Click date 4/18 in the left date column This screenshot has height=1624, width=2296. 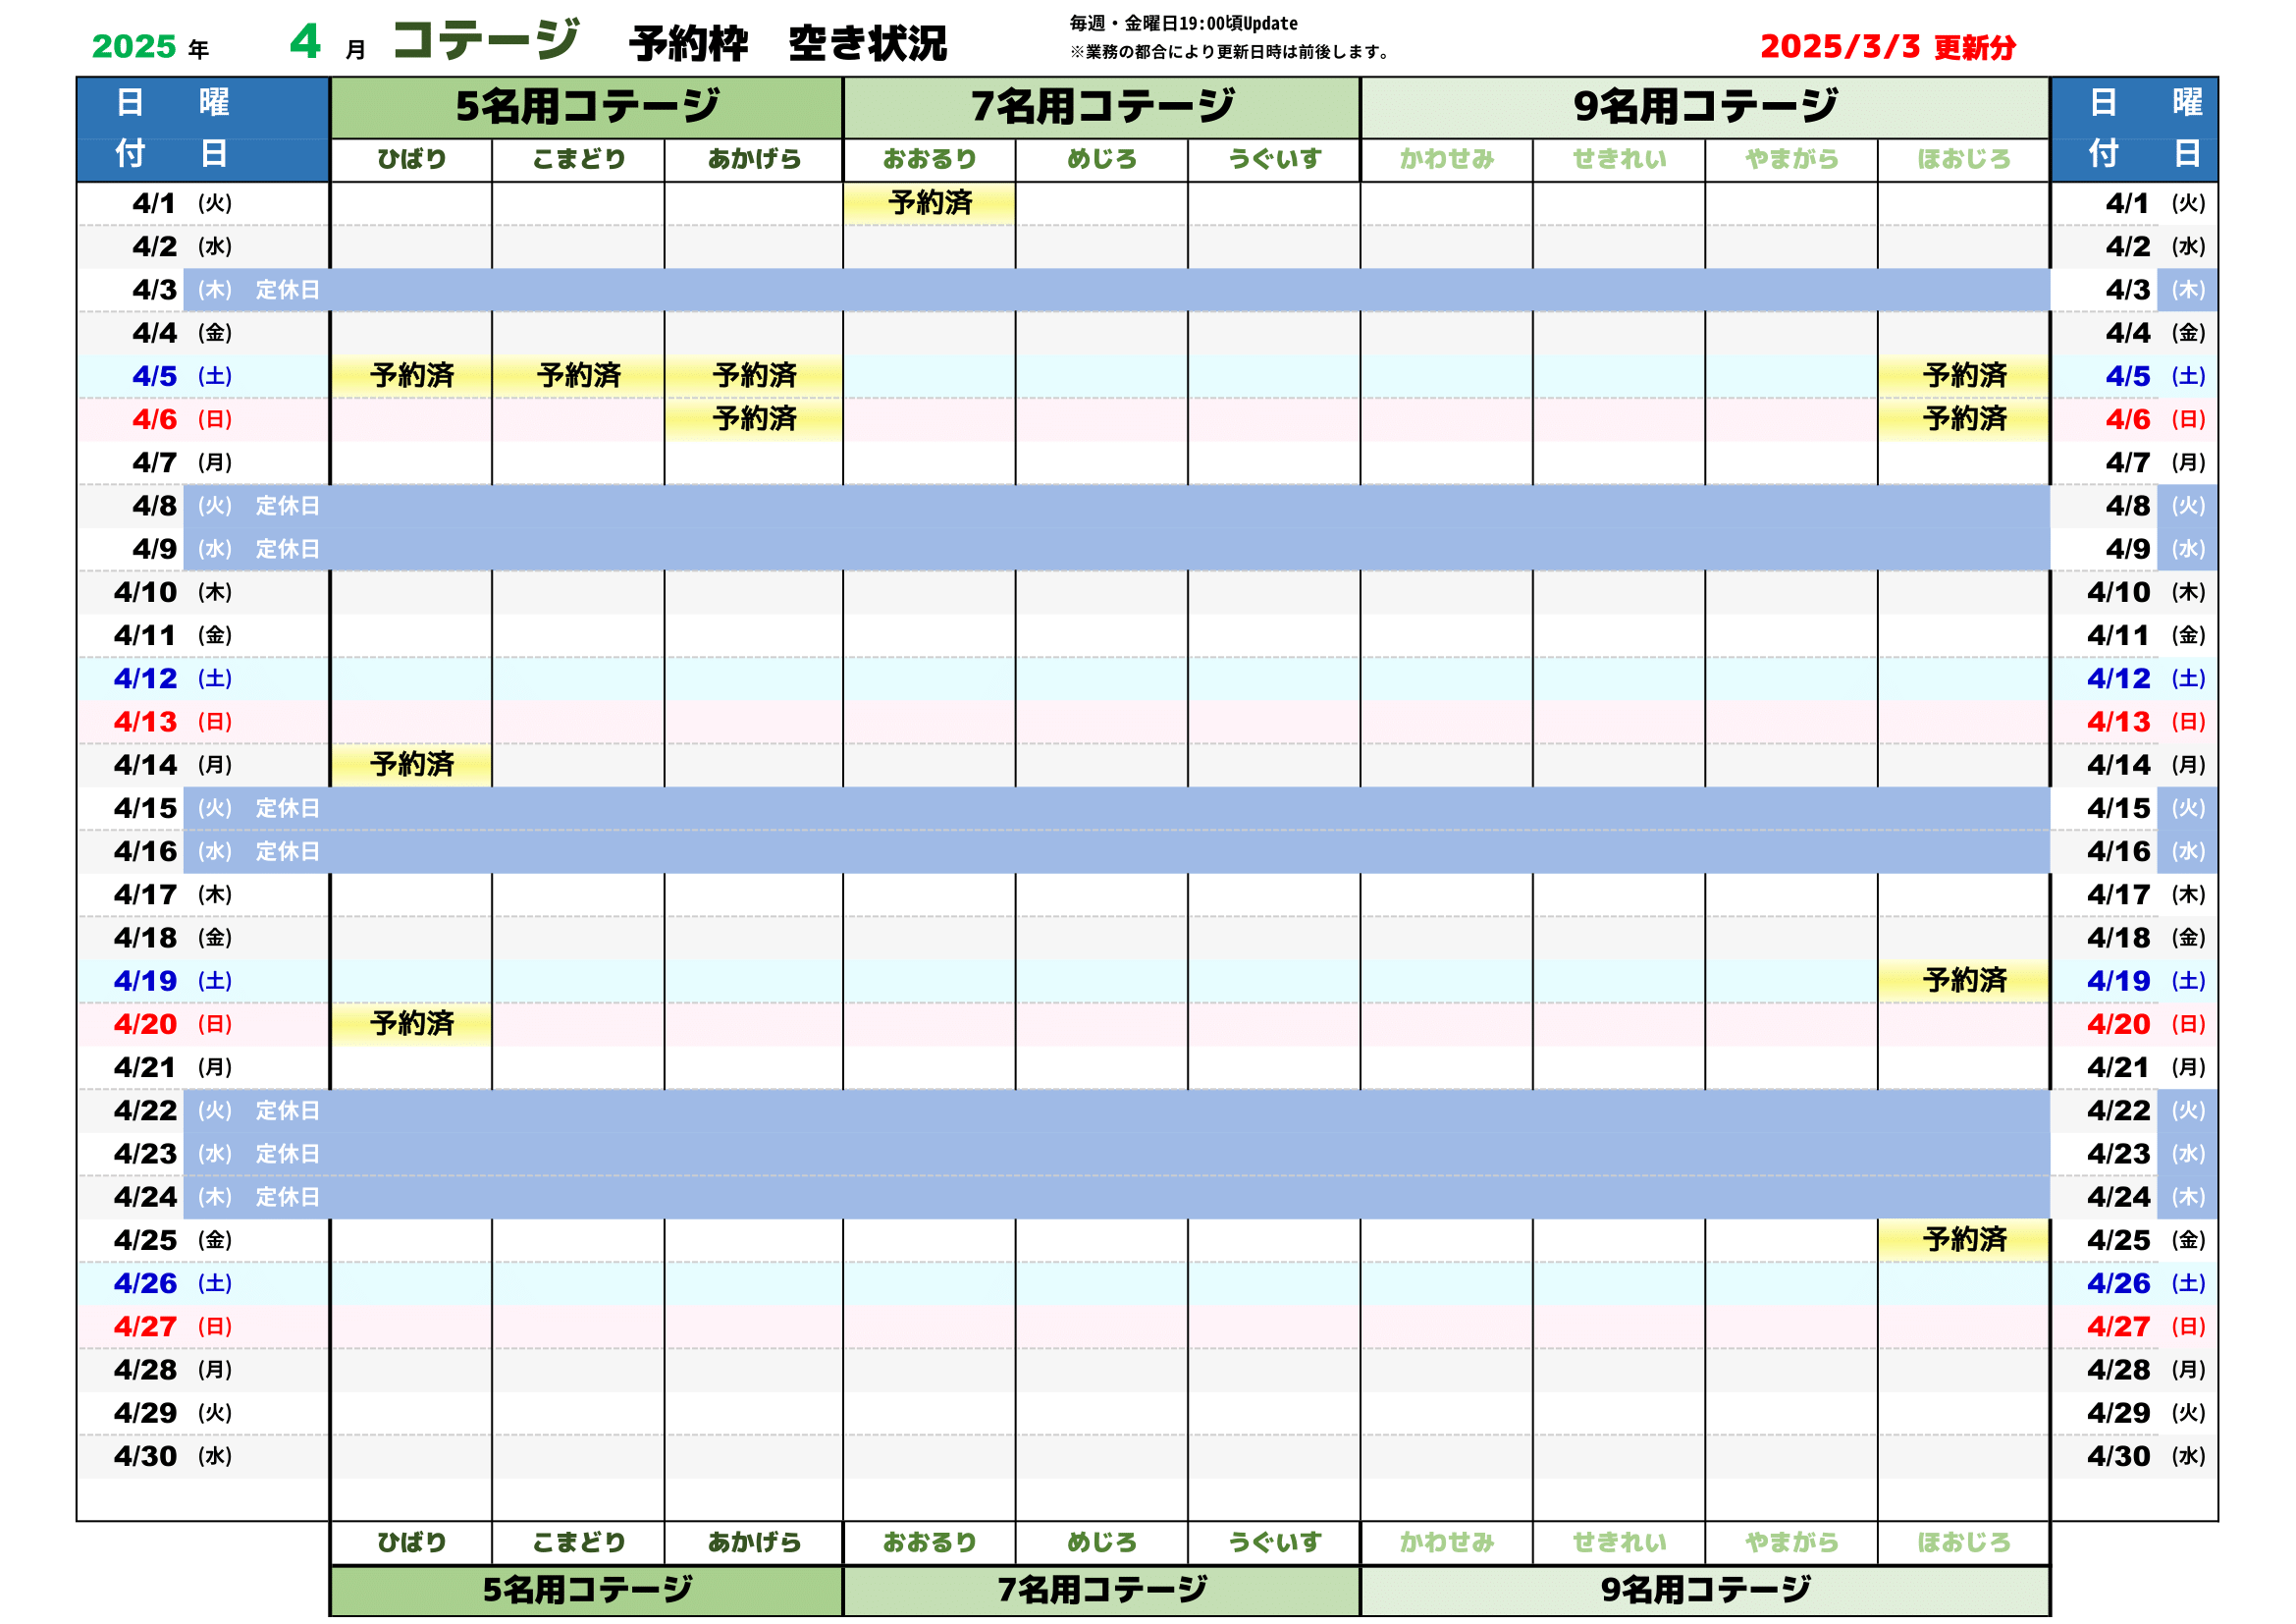coord(145,938)
